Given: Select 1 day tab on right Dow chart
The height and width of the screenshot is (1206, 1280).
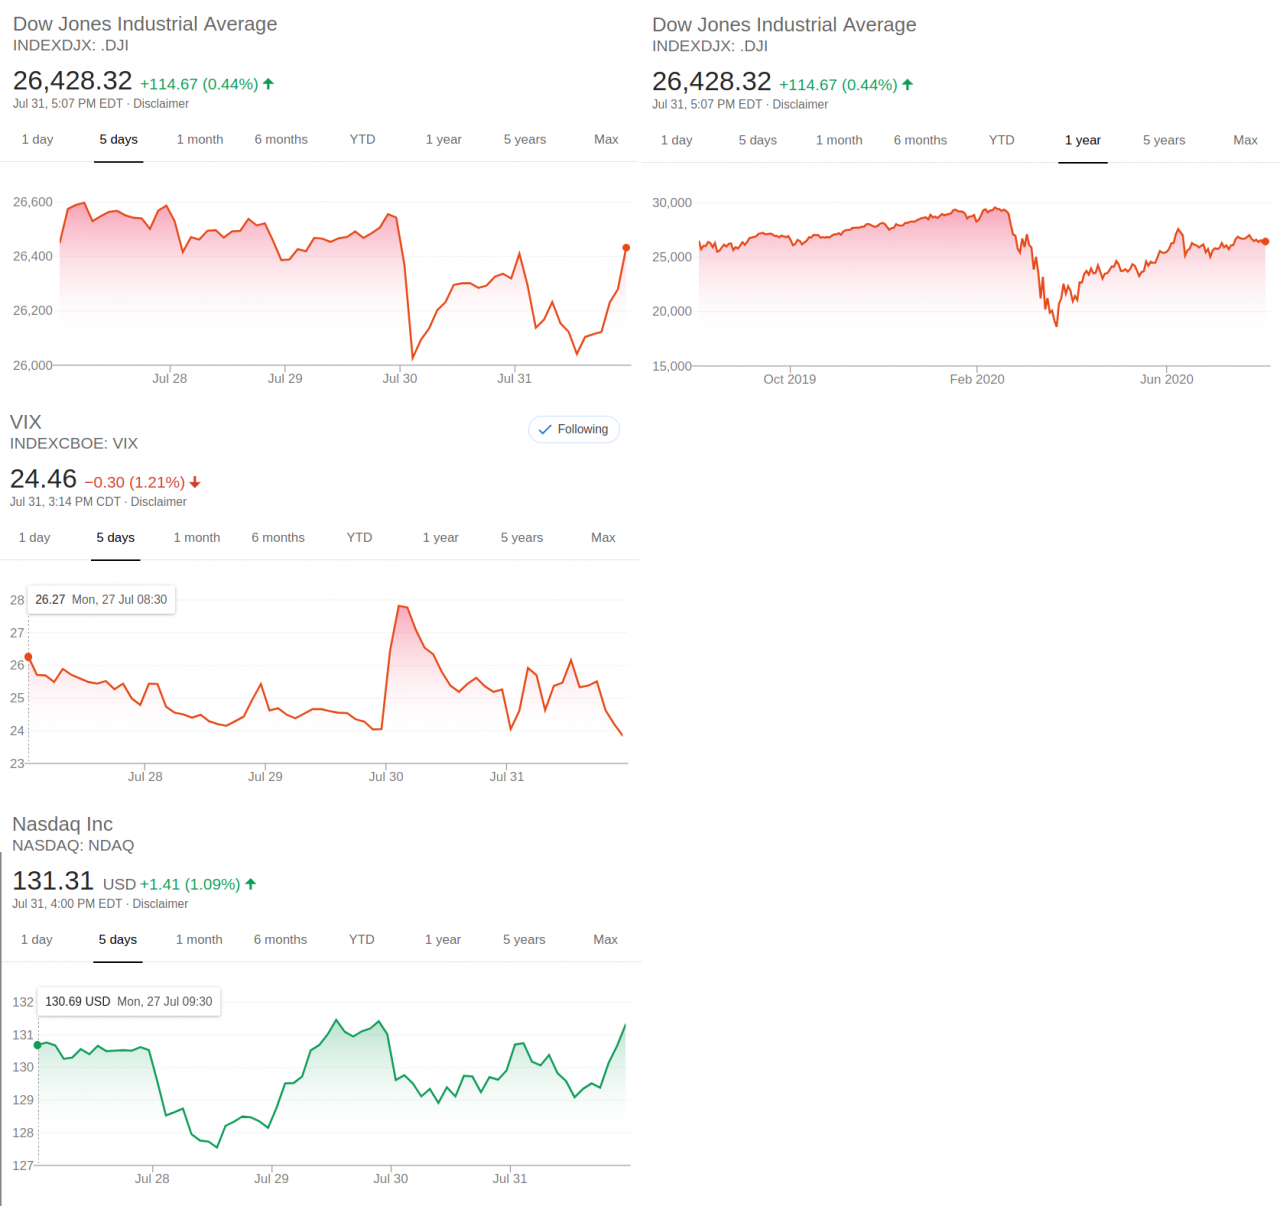Looking at the screenshot, I should 677,141.
